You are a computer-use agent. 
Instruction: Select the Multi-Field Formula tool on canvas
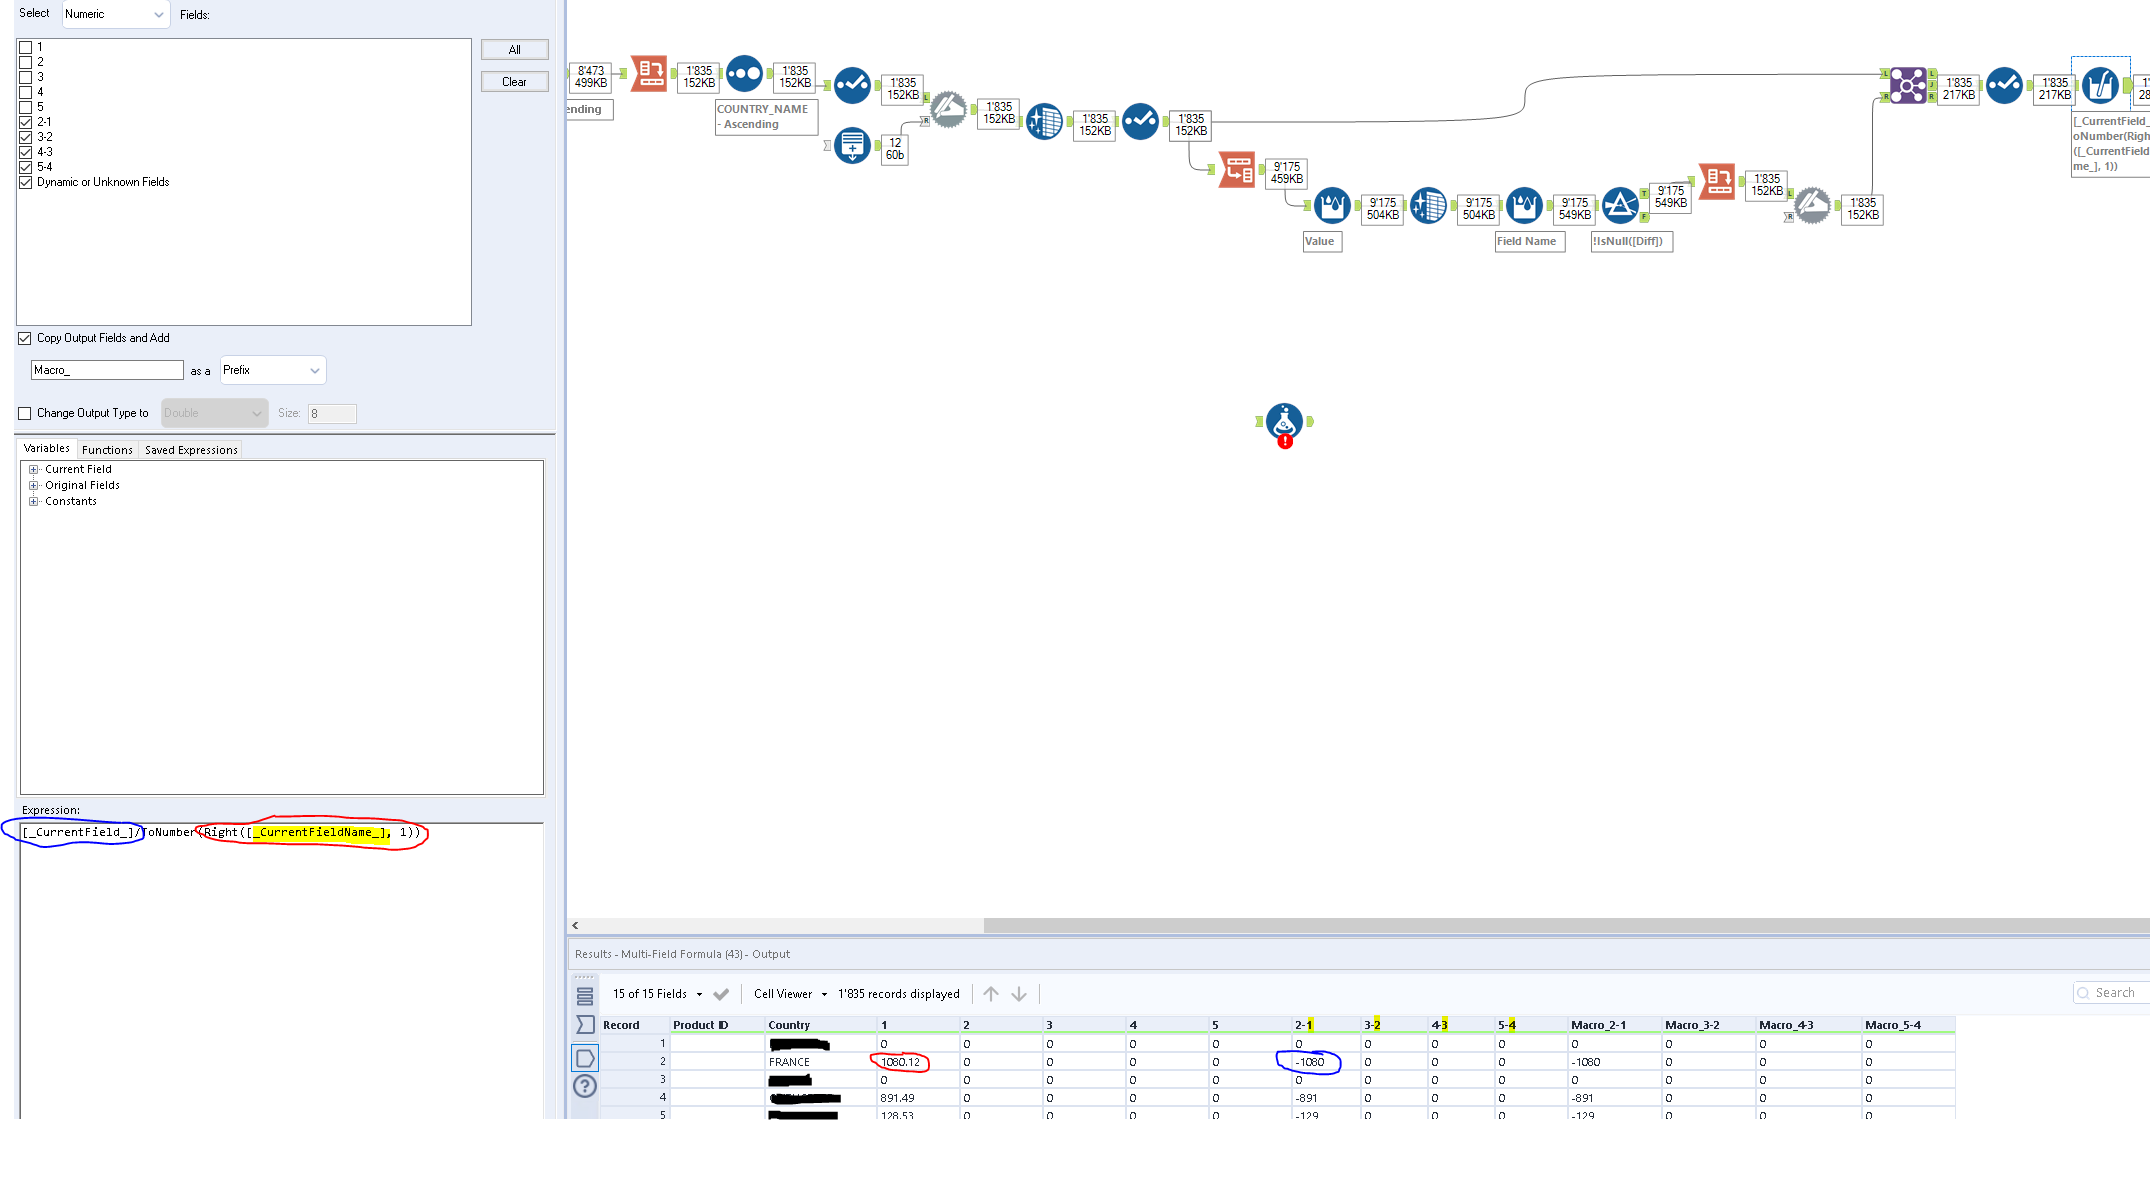tap(2099, 86)
